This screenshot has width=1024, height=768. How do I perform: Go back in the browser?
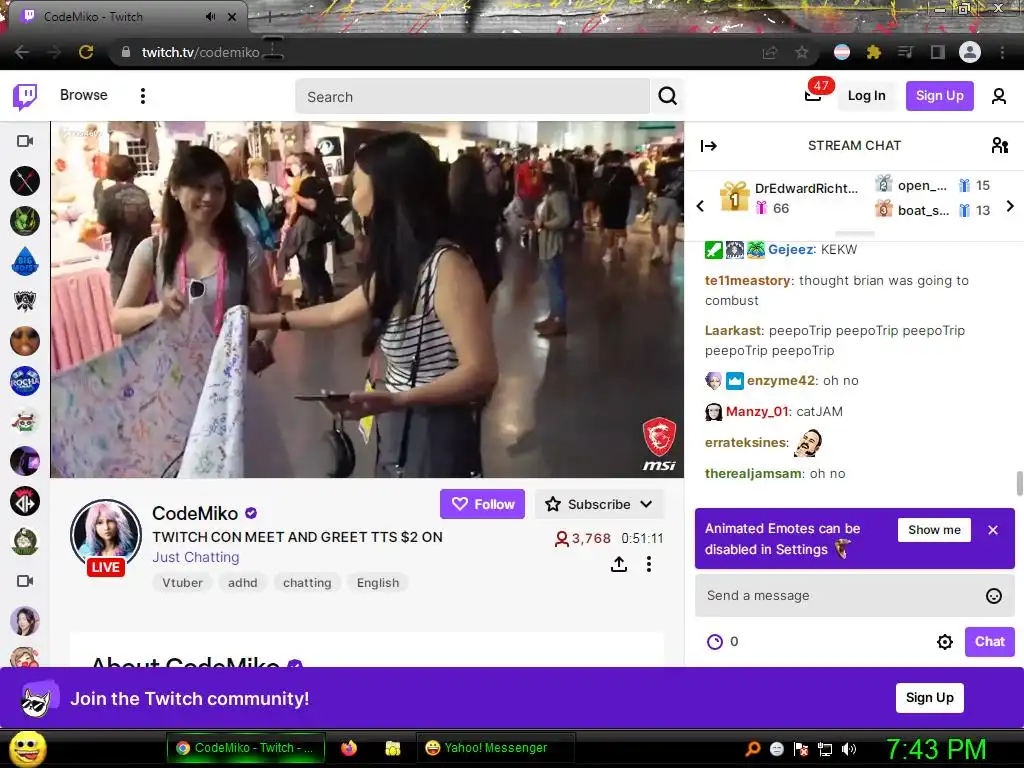(22, 52)
